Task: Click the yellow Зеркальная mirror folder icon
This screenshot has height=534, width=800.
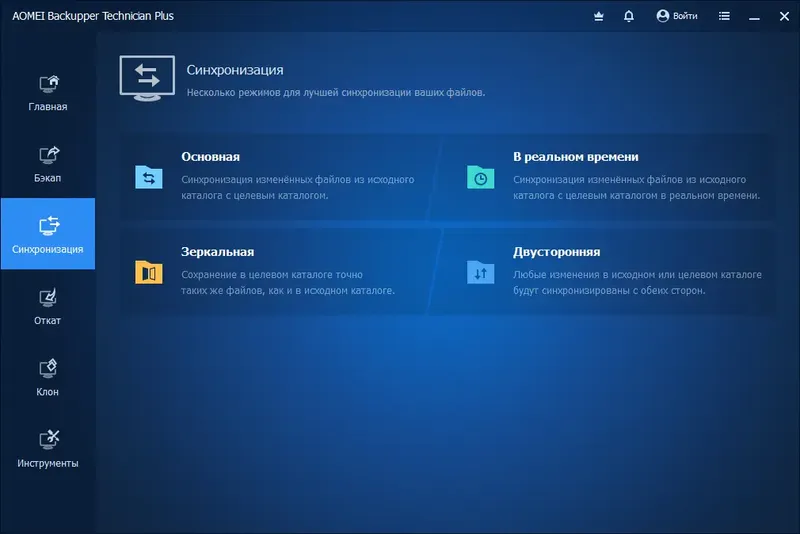Action: coord(149,272)
